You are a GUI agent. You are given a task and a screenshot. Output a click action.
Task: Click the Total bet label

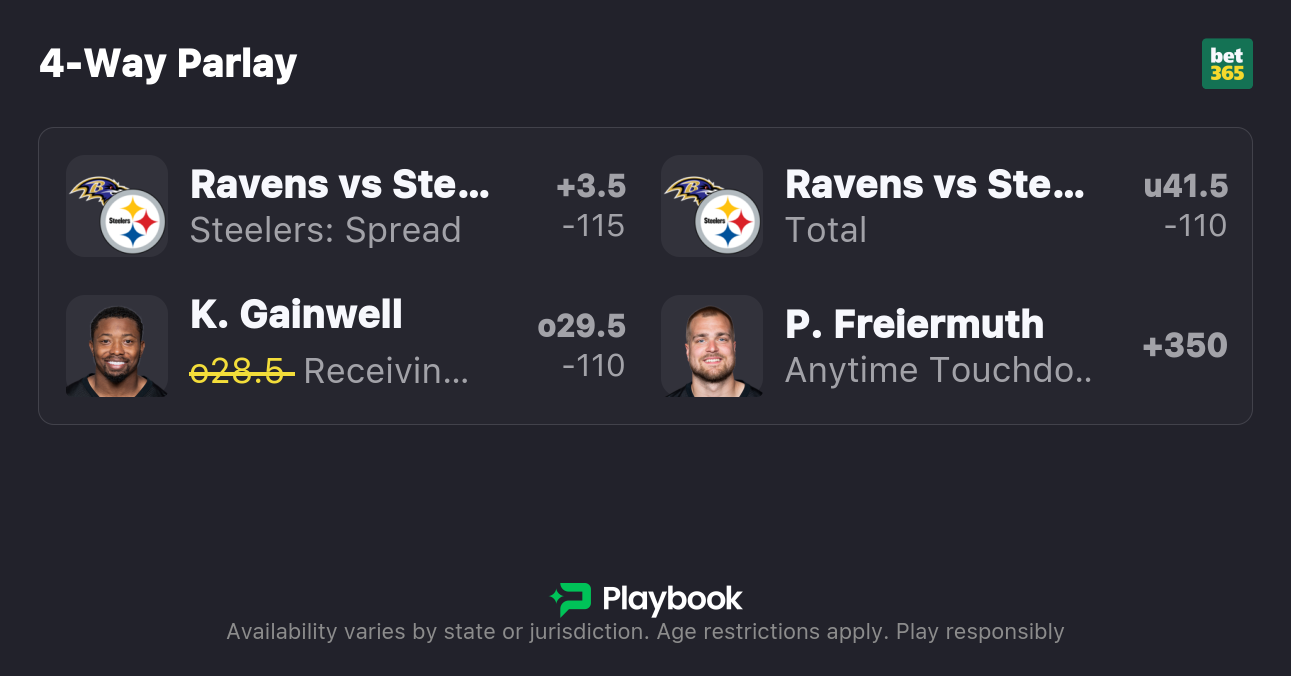coord(825,230)
